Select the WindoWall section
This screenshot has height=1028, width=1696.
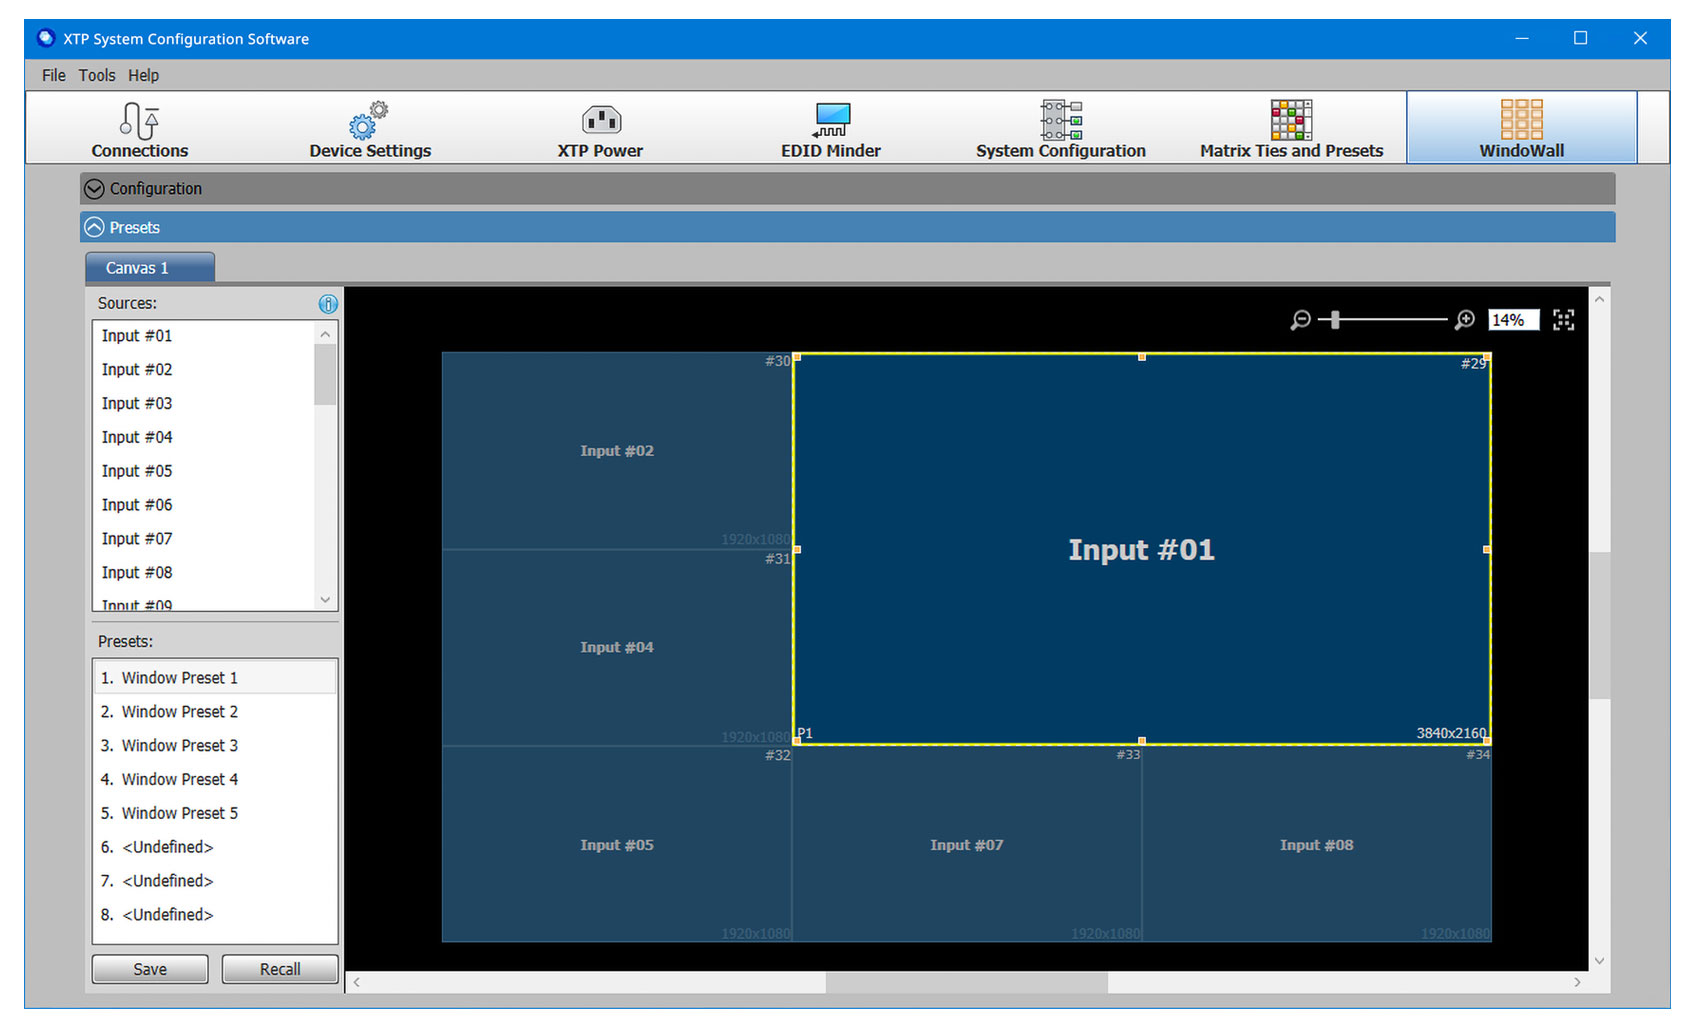tap(1522, 128)
